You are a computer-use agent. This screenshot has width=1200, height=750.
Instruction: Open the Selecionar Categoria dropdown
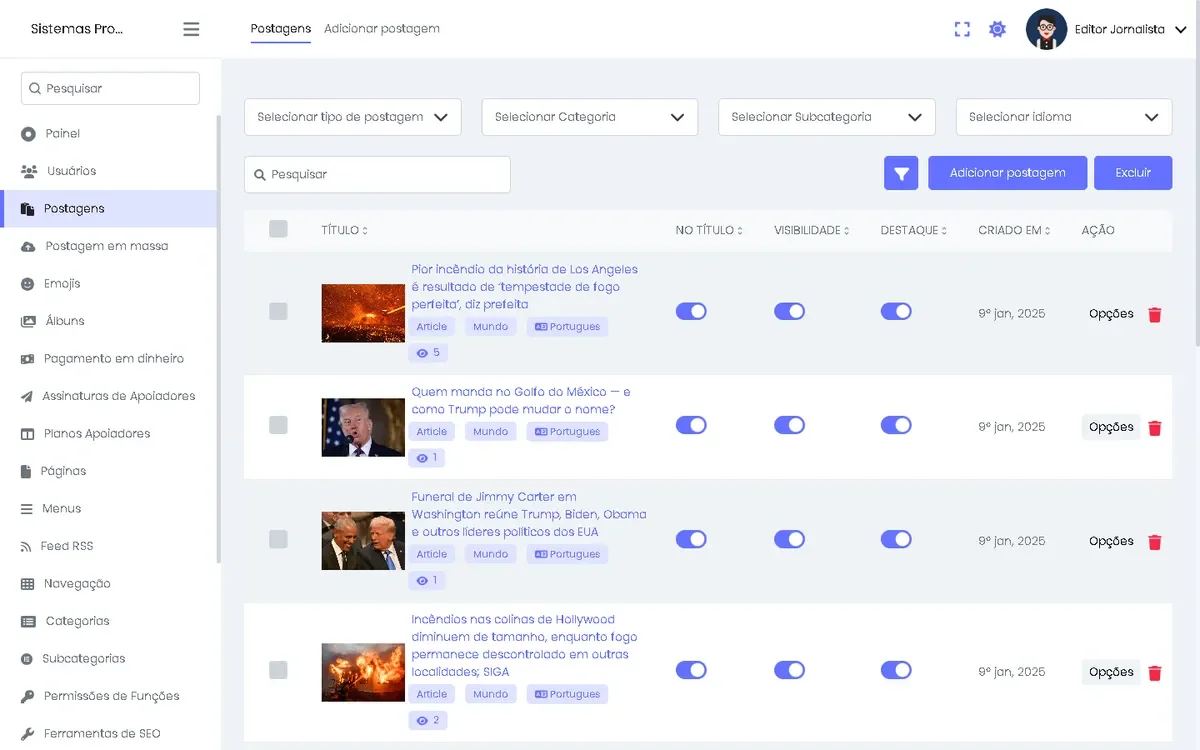pyautogui.click(x=589, y=117)
